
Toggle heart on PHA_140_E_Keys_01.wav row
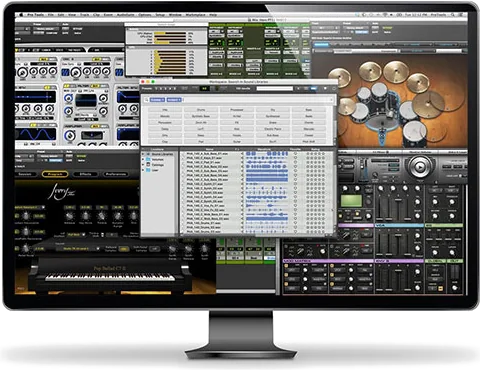pos(295,158)
